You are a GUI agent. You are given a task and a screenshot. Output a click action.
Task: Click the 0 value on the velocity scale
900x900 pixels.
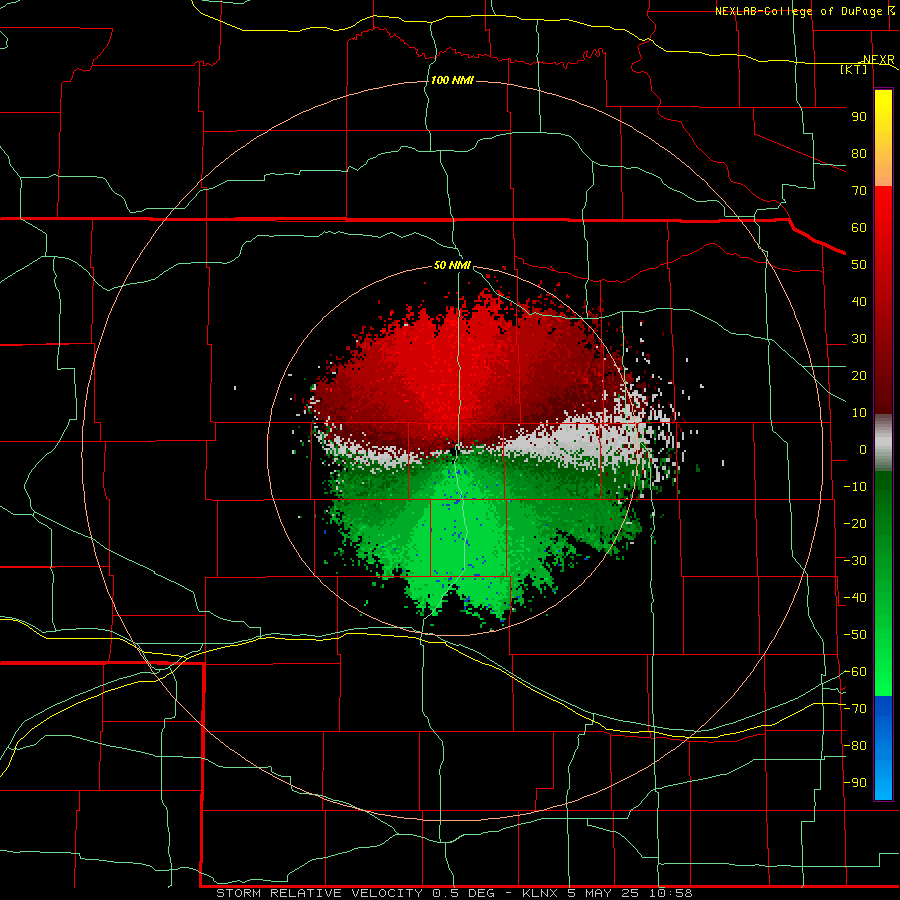(863, 449)
